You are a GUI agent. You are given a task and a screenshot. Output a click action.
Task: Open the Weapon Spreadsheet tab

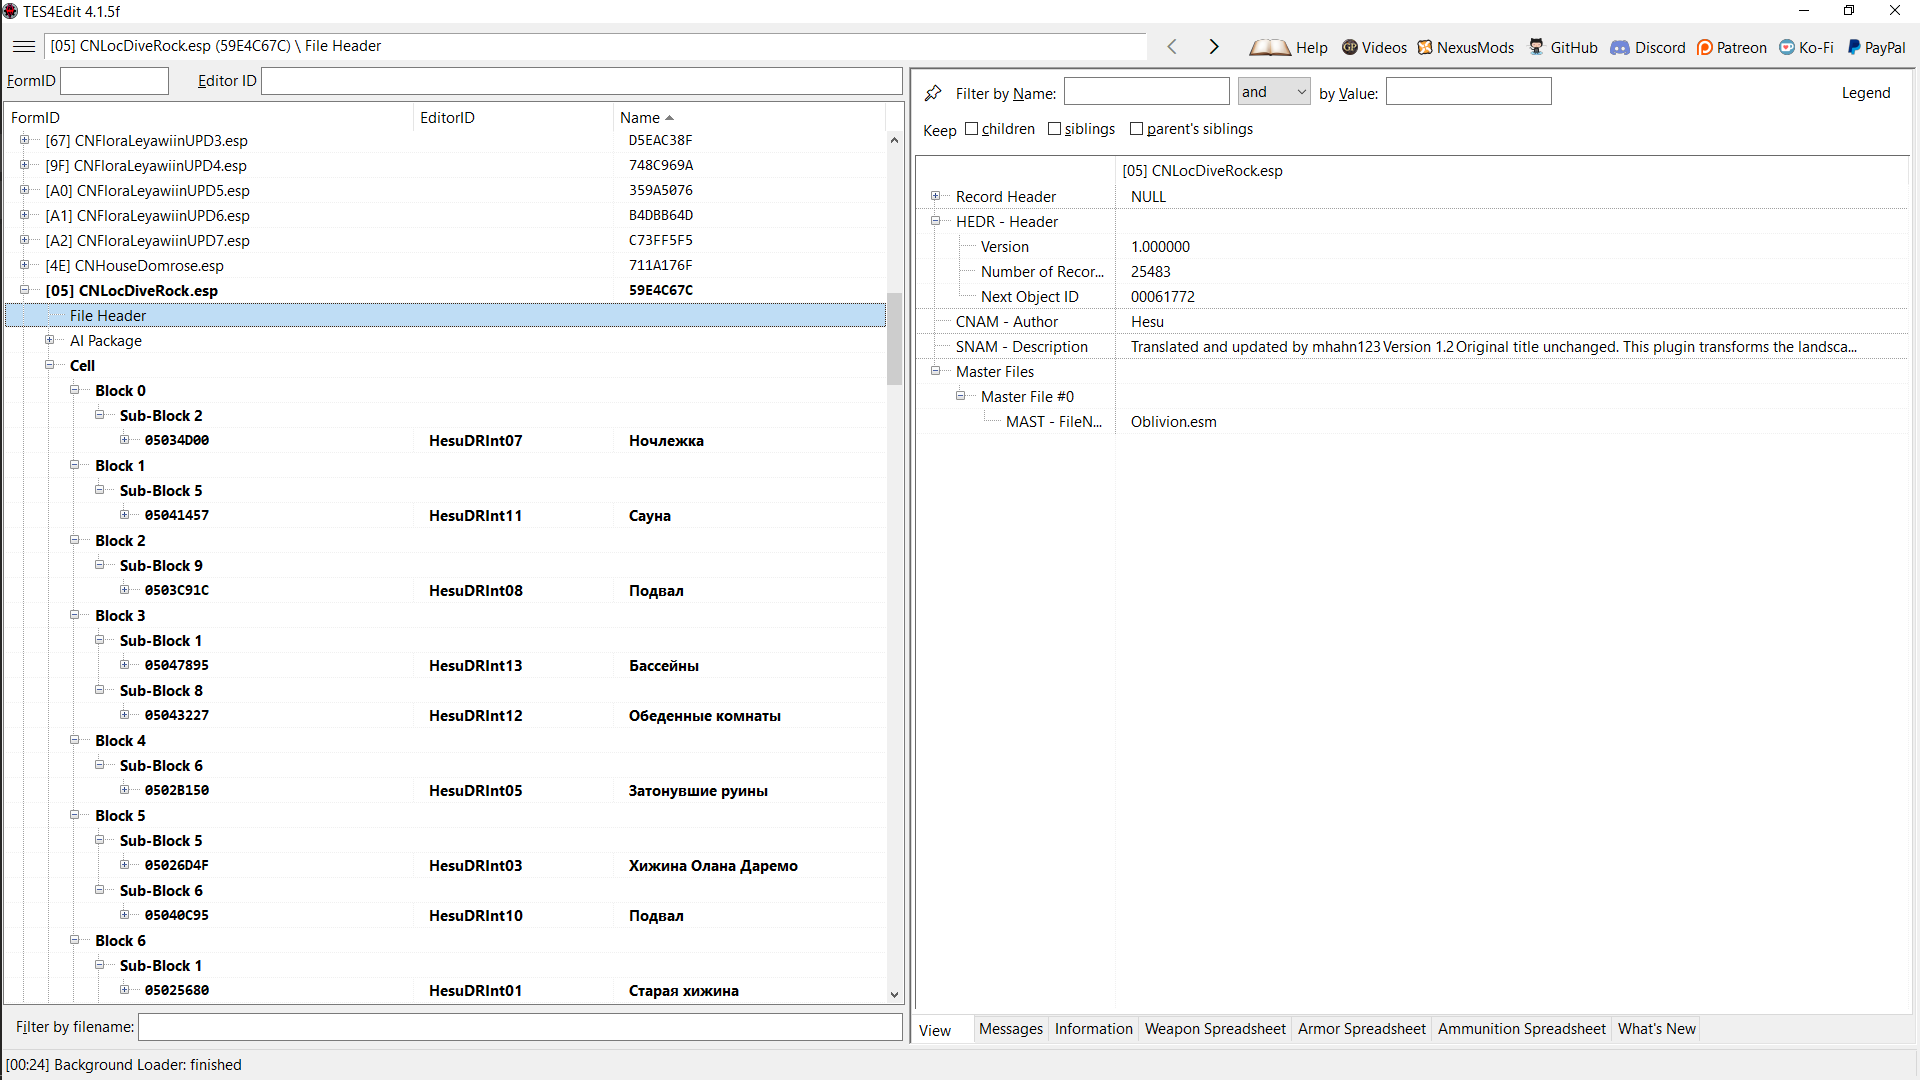pos(1214,1029)
